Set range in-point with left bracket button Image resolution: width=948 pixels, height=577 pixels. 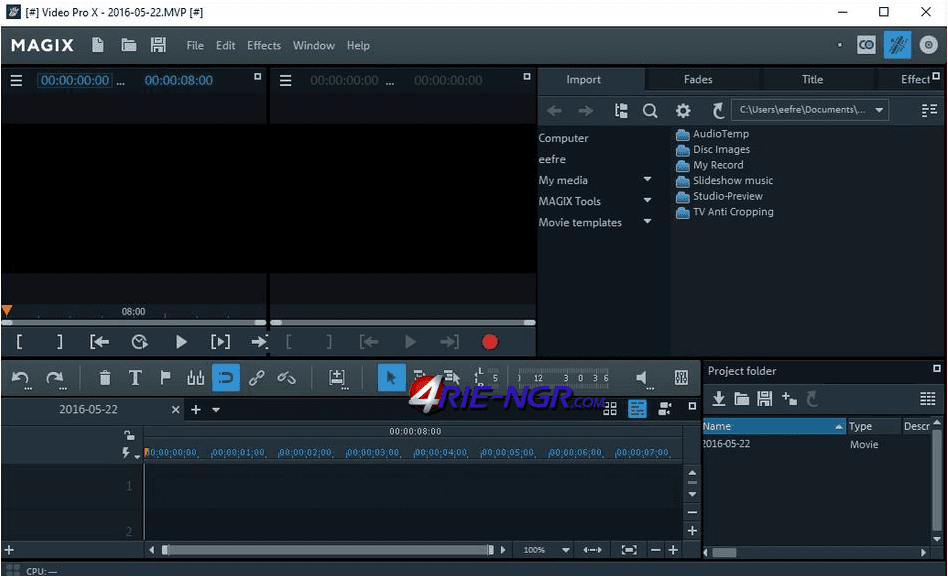pos(19,342)
